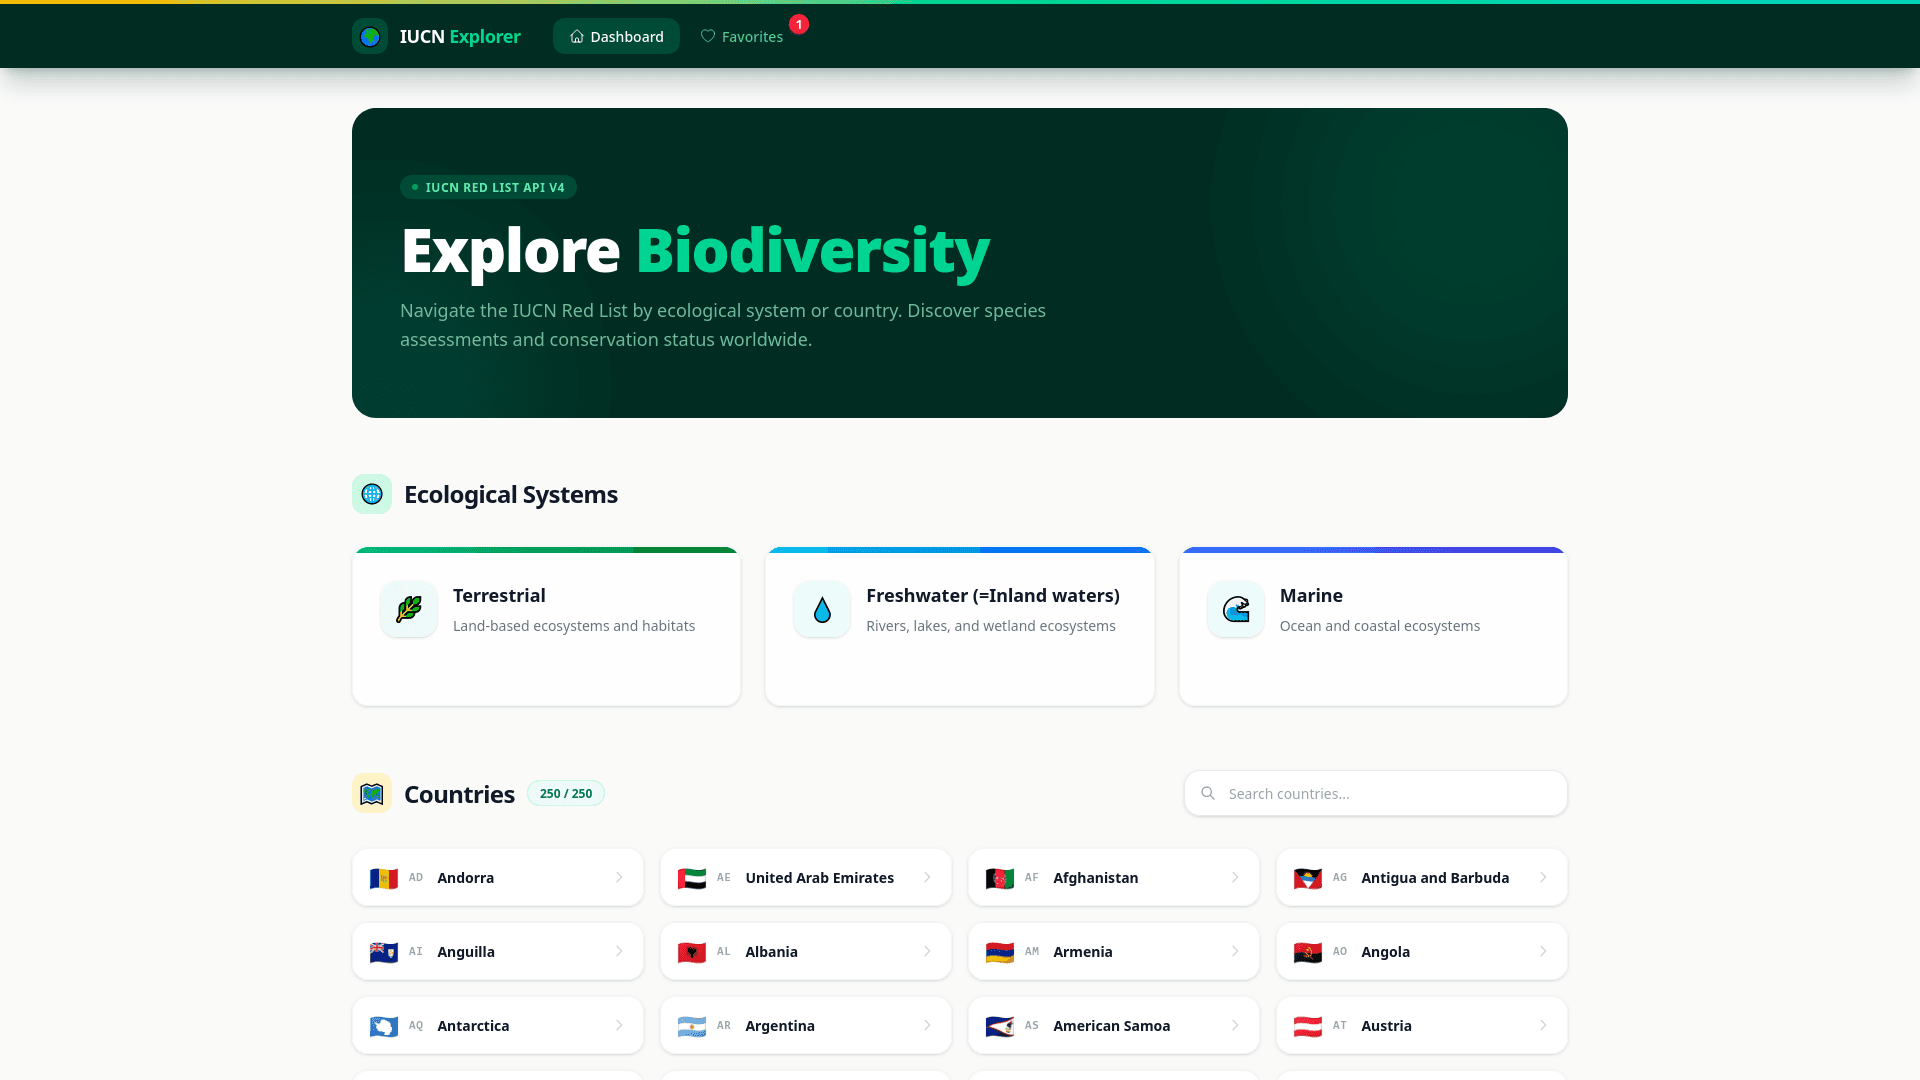
Task: Select the United Arab Emirates name
Action: [819, 878]
